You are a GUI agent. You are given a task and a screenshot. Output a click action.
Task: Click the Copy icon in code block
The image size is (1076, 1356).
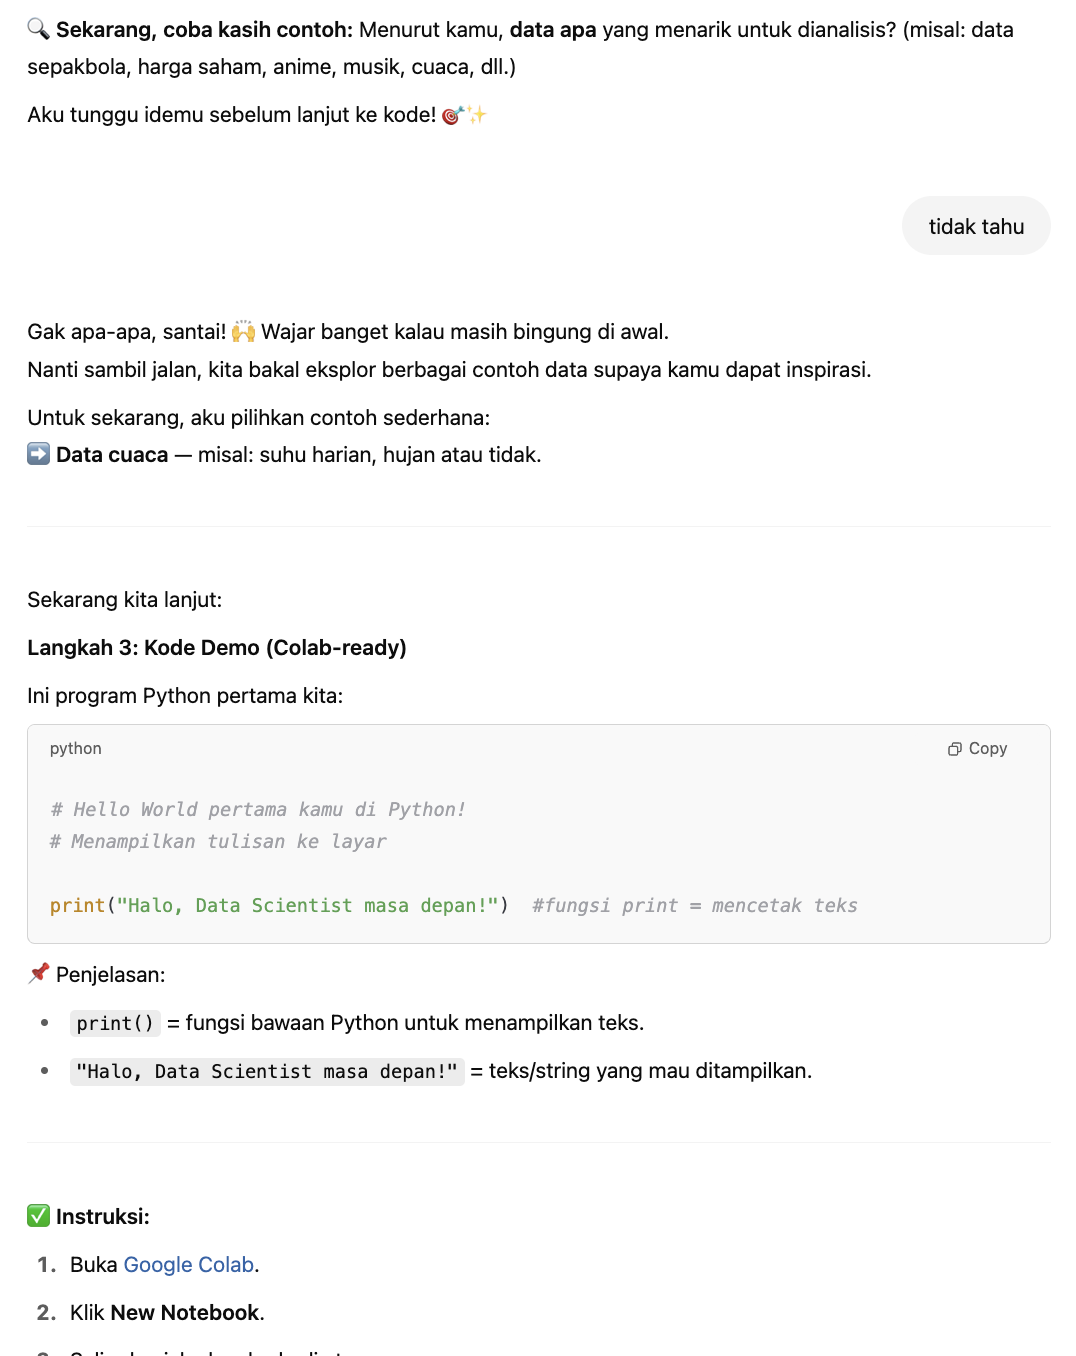click(x=955, y=749)
